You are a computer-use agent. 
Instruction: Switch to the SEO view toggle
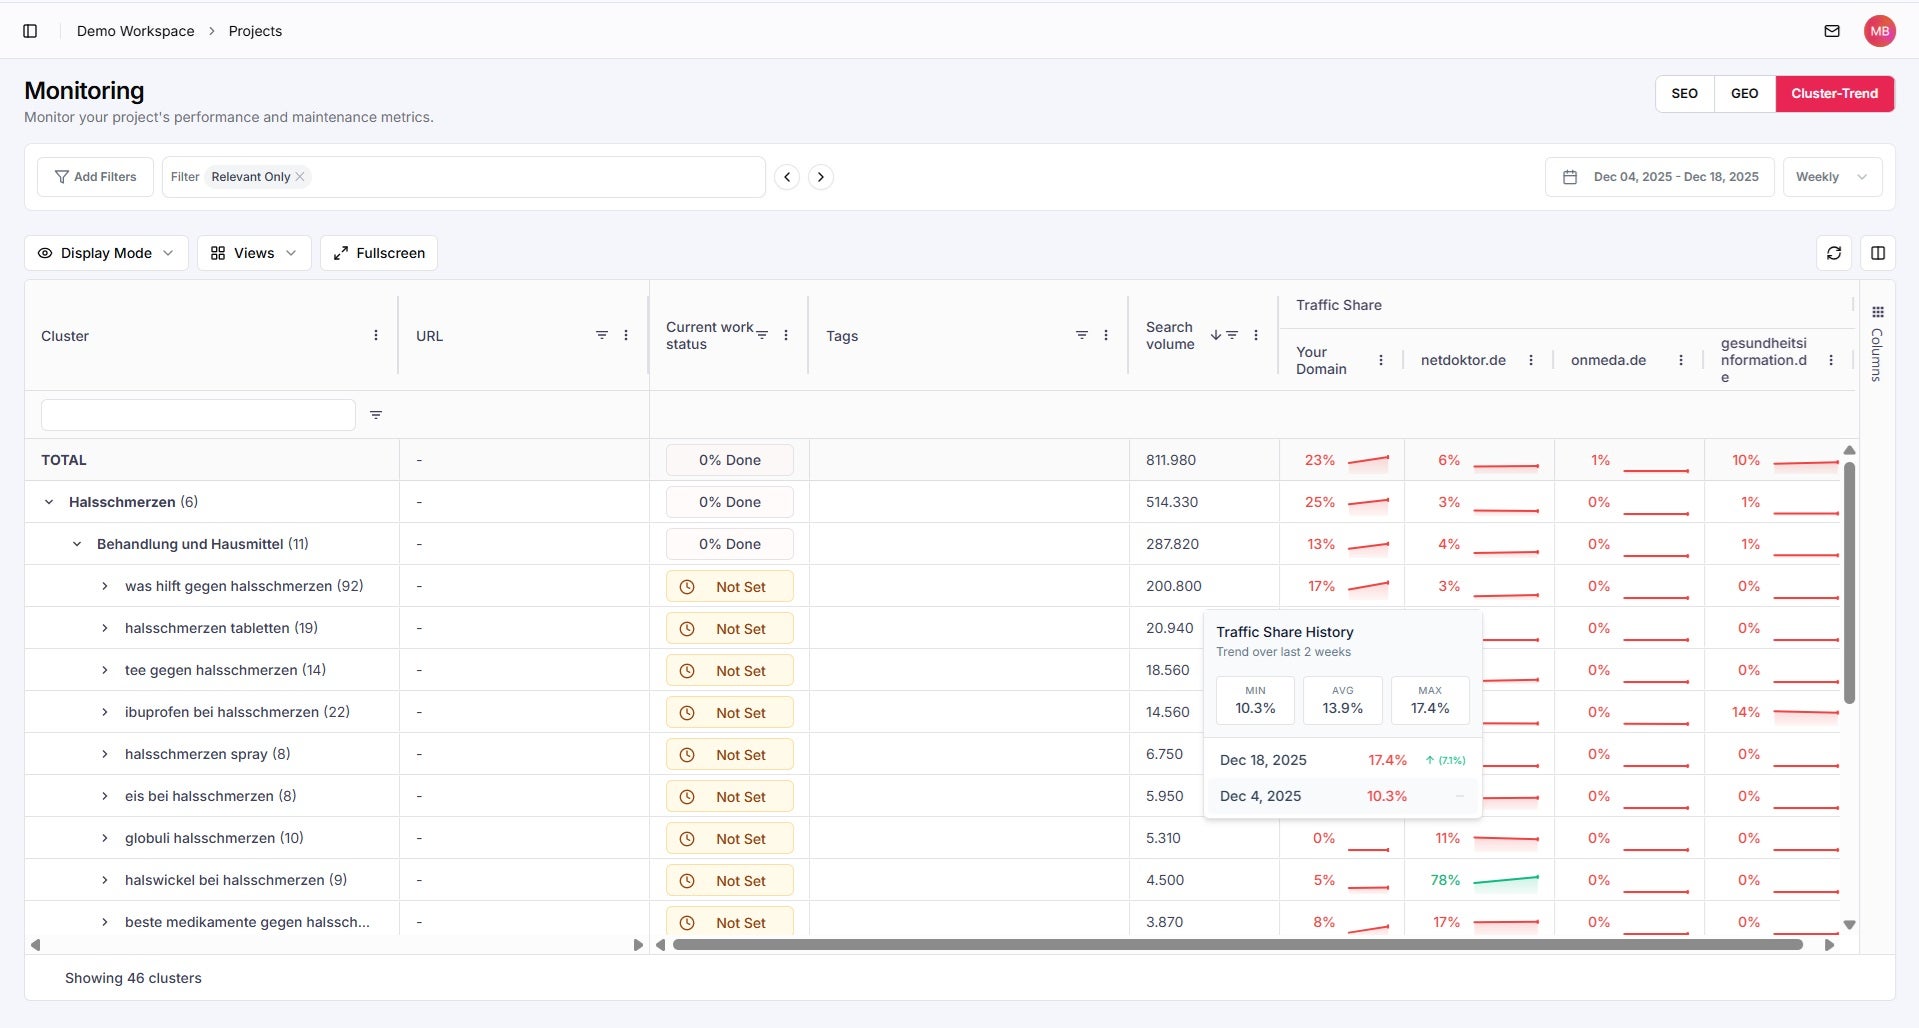click(x=1684, y=93)
